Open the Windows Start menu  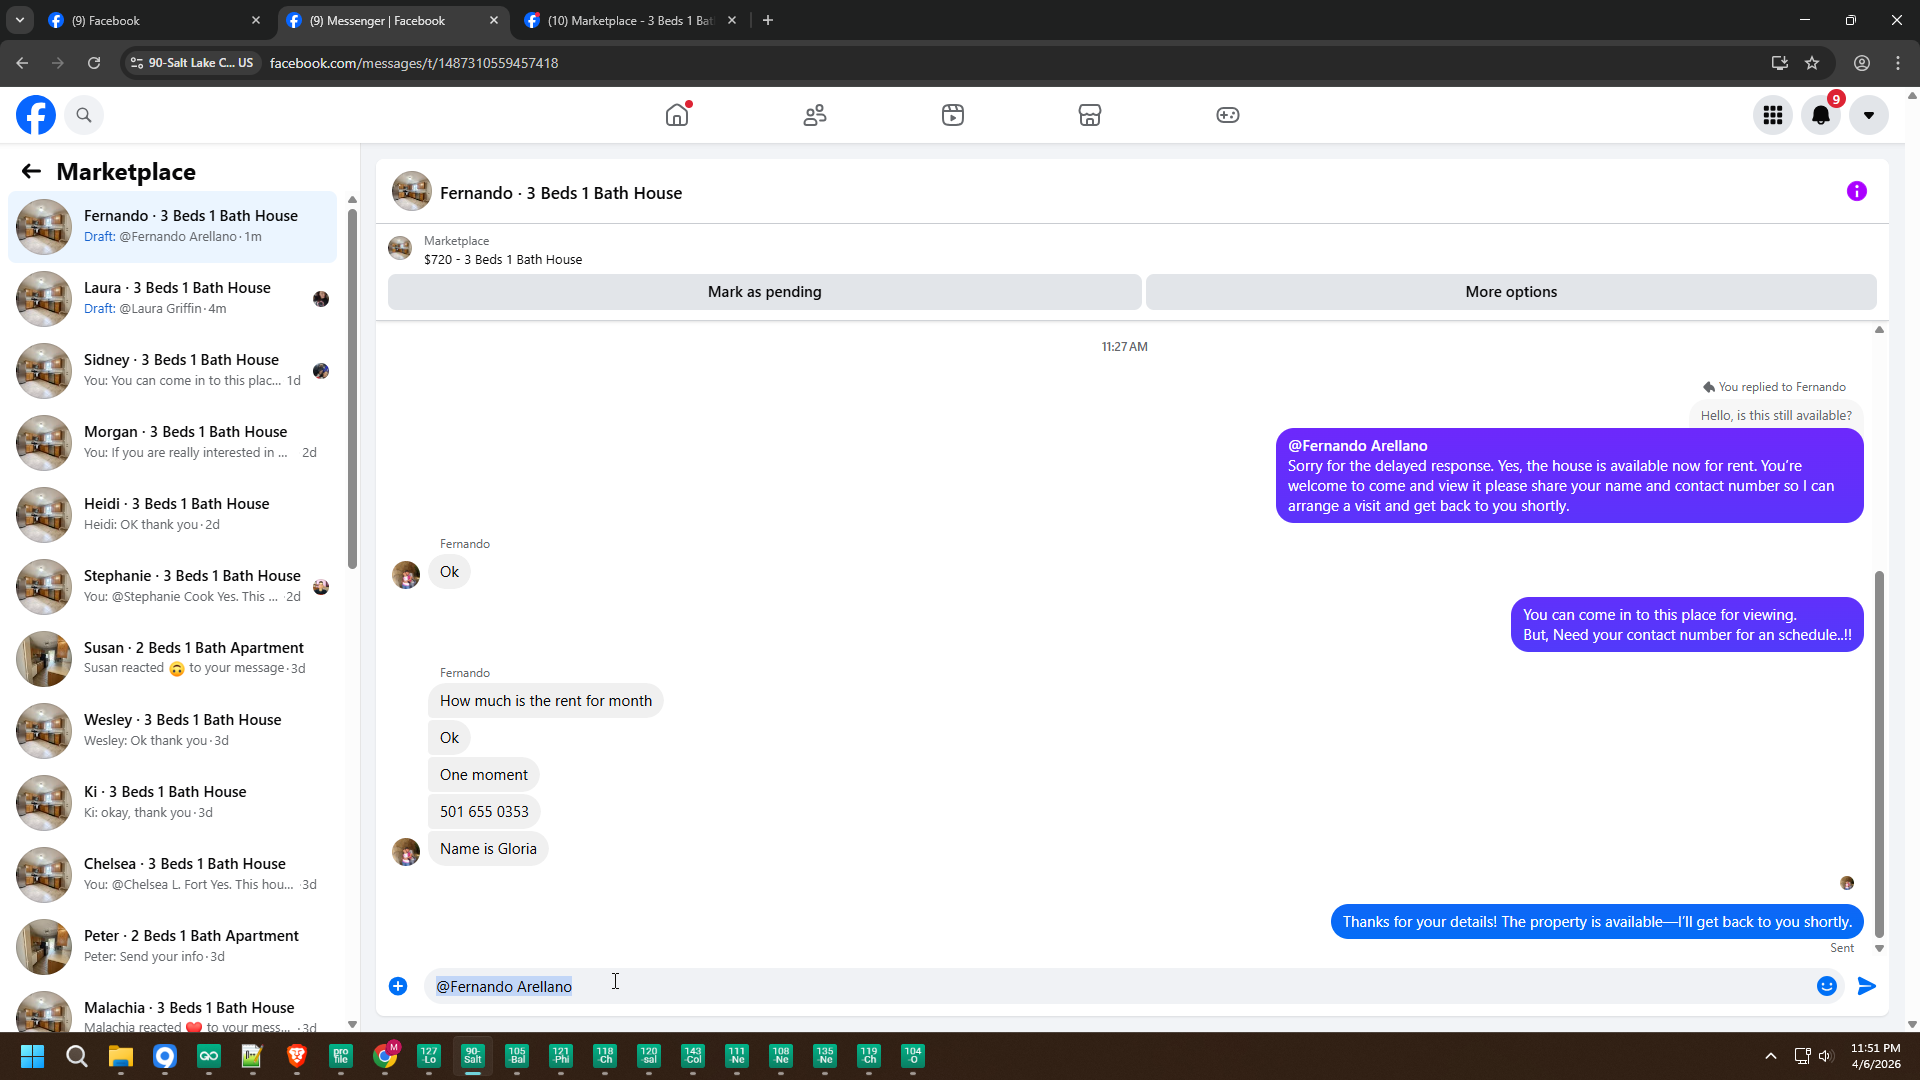click(32, 1056)
